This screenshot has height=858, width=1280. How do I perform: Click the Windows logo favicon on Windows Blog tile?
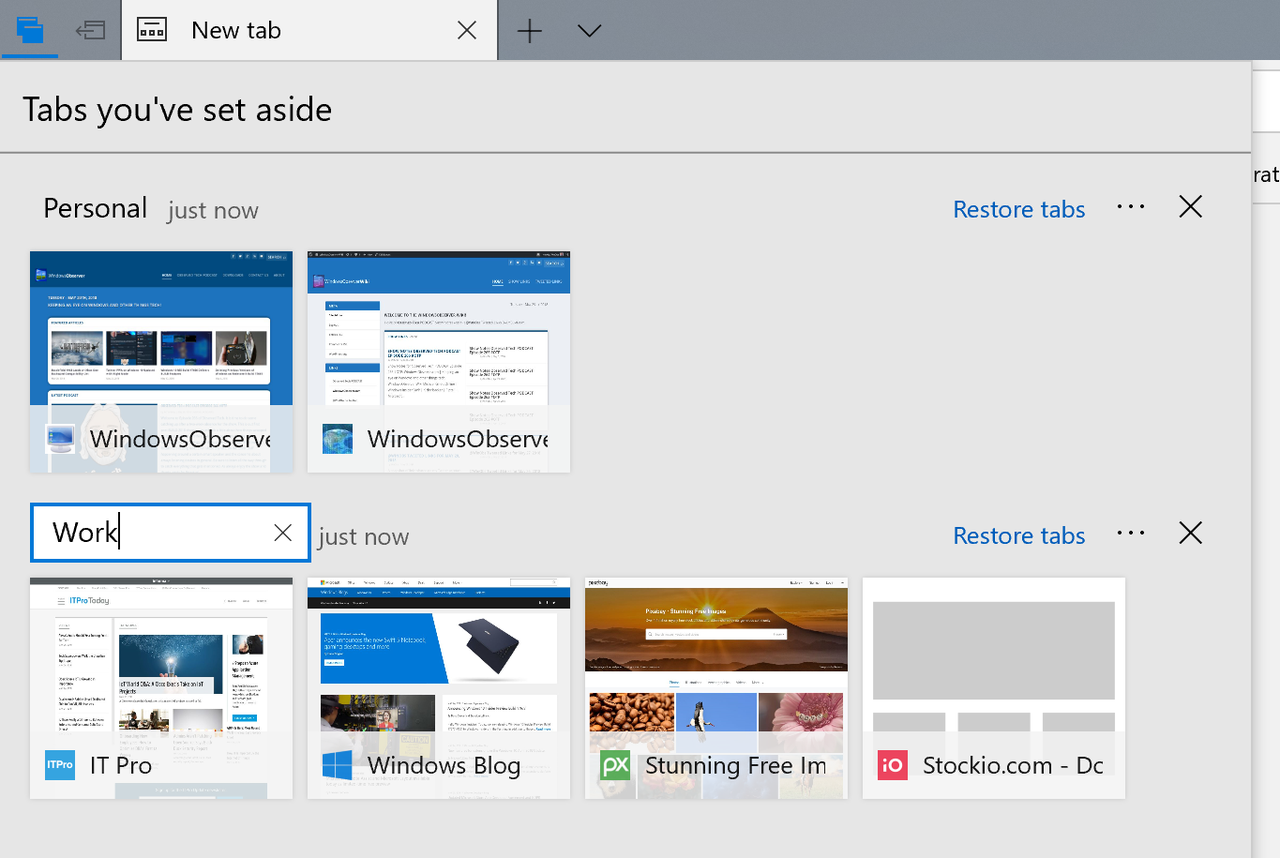click(x=337, y=765)
